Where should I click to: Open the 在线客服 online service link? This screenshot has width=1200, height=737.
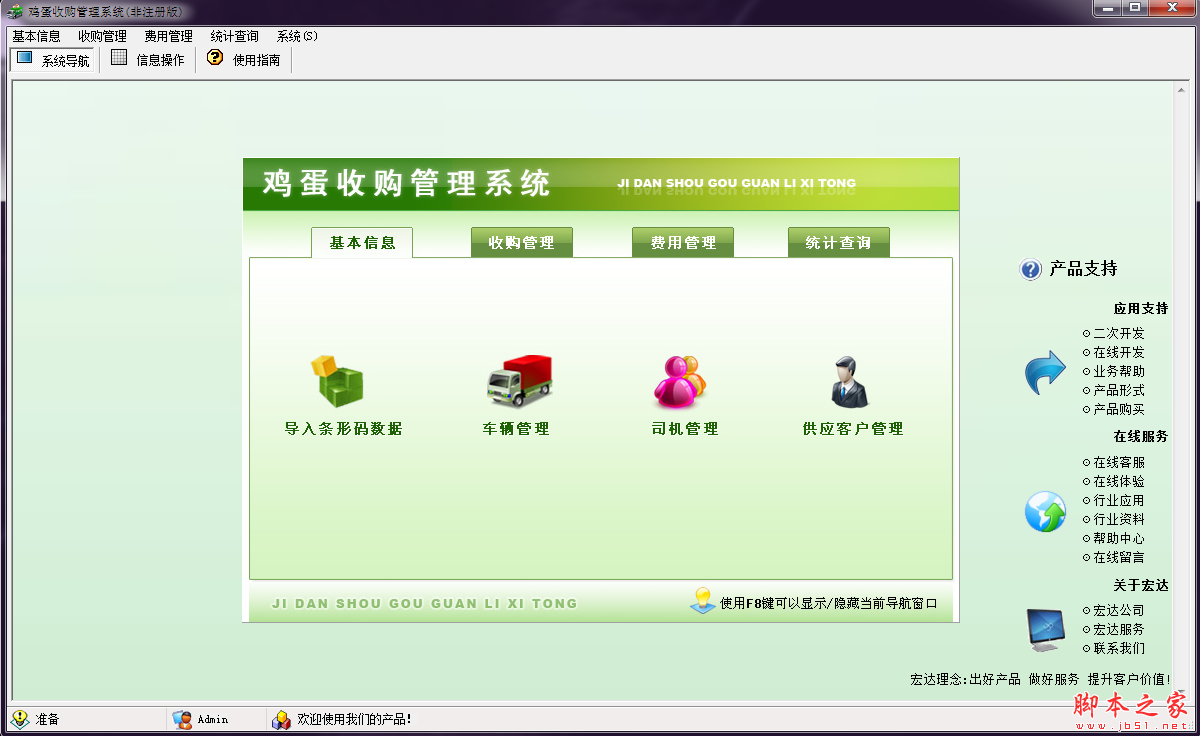click(1119, 462)
